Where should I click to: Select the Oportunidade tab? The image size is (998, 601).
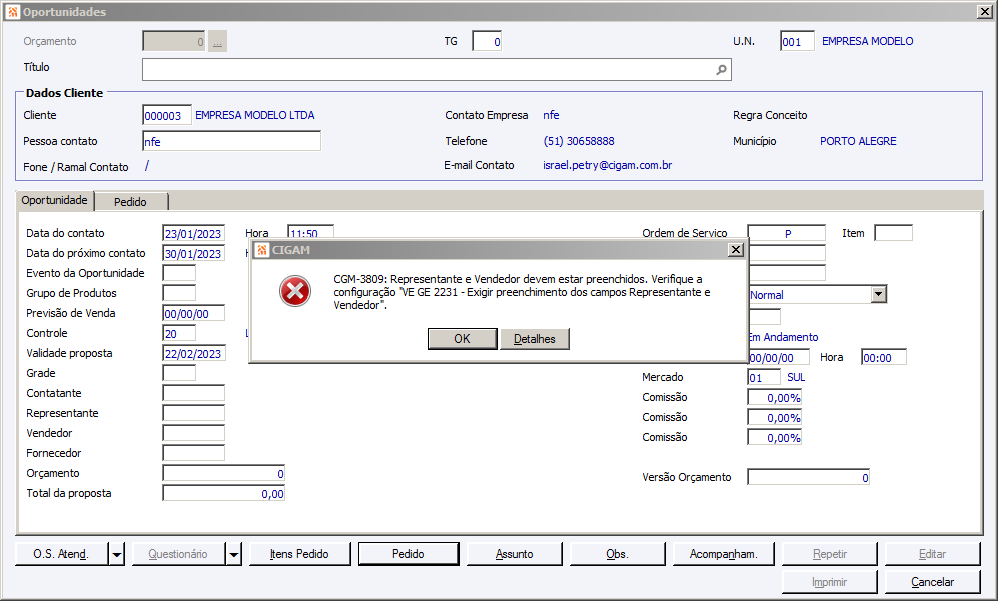tap(55, 200)
